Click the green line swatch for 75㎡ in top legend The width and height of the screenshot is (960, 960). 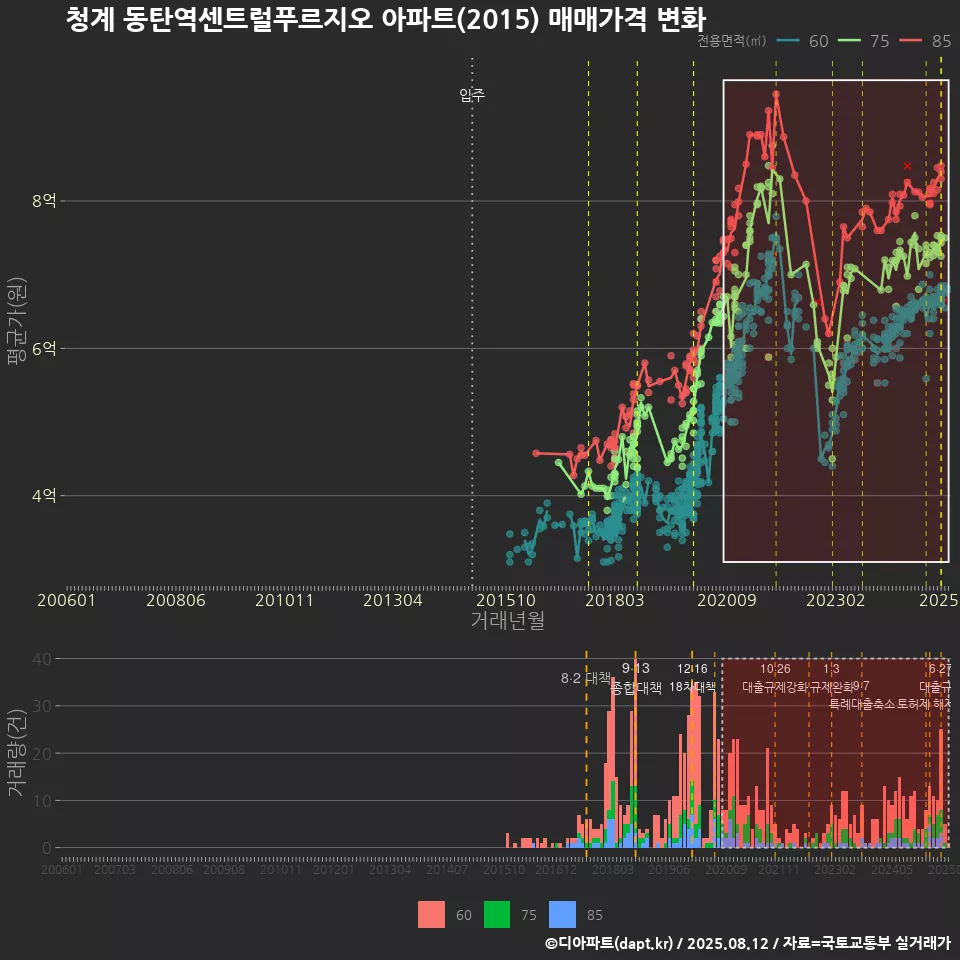click(x=849, y=41)
